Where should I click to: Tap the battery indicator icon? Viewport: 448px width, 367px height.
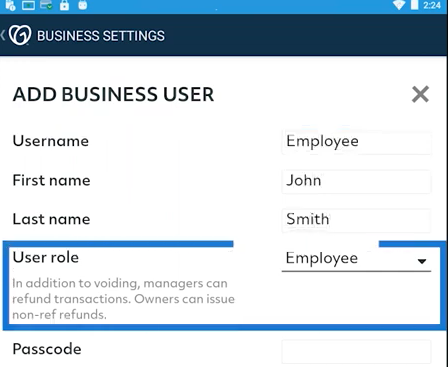(414, 5)
